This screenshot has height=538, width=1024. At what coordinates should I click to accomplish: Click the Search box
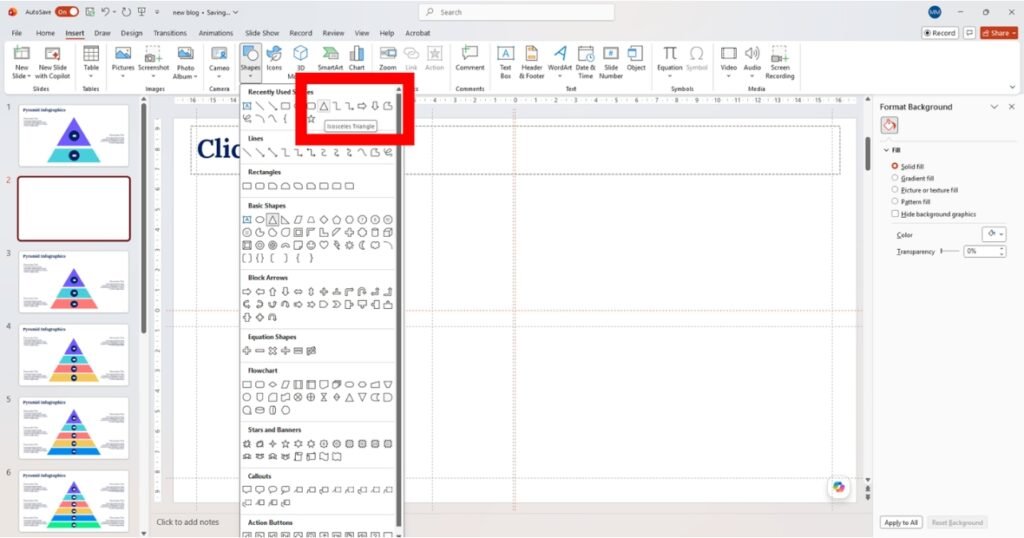pyautogui.click(x=517, y=12)
